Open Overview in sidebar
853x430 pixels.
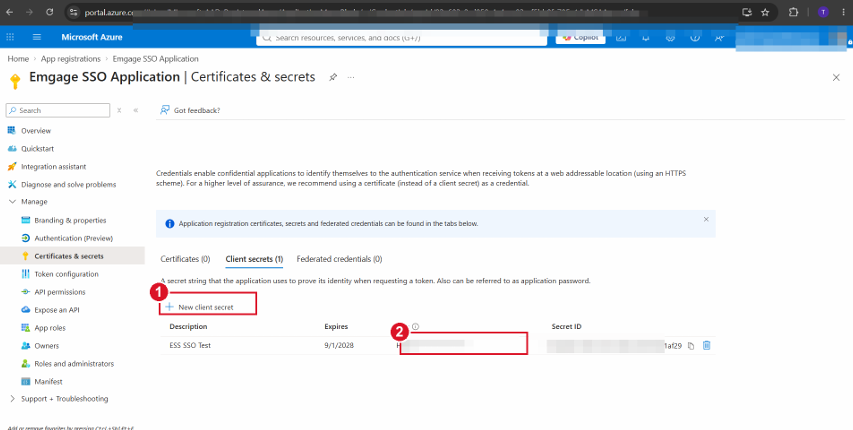tap(36, 131)
